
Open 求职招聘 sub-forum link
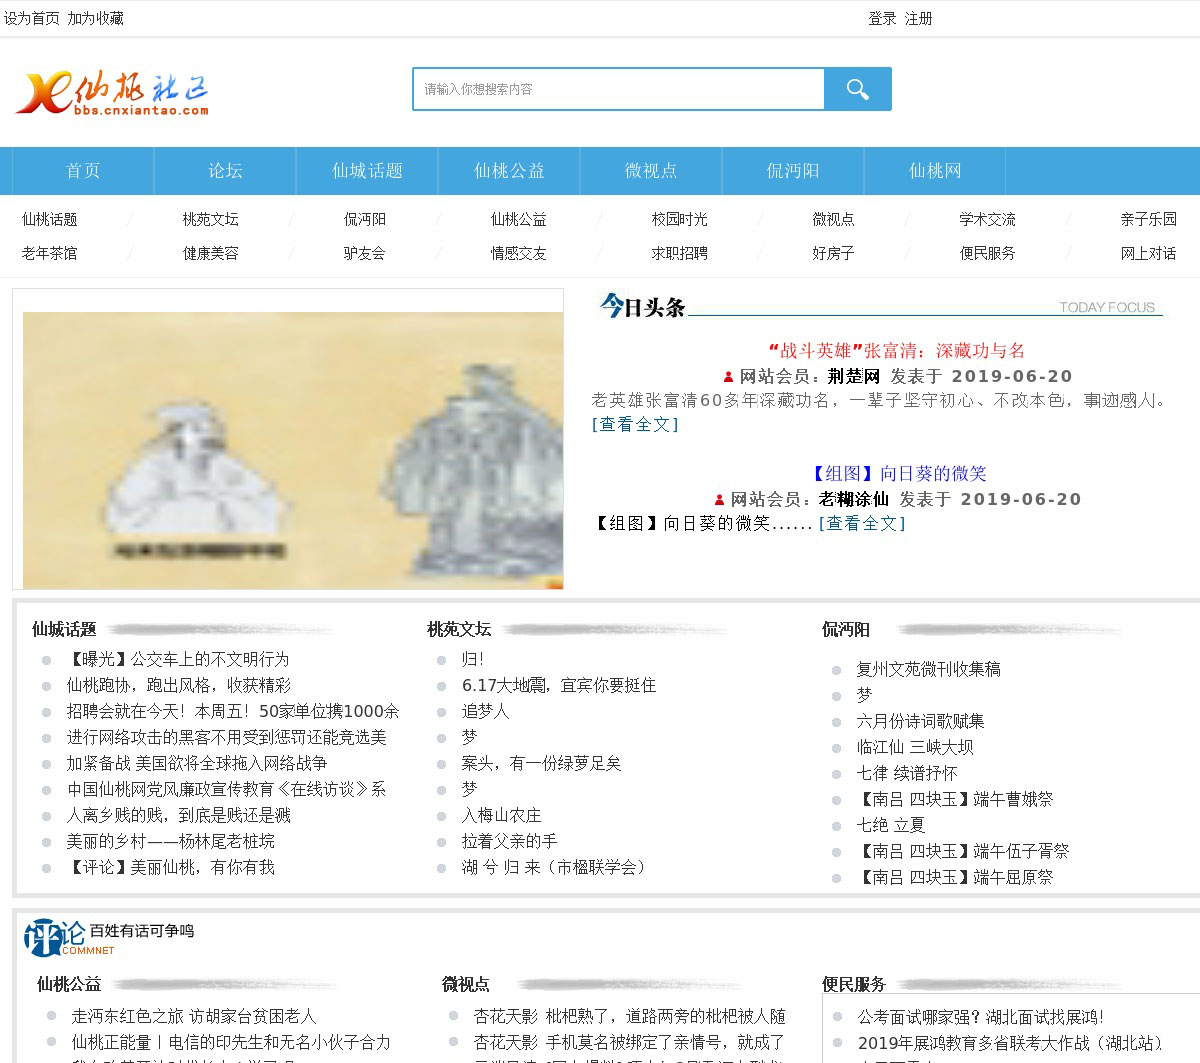(x=680, y=254)
